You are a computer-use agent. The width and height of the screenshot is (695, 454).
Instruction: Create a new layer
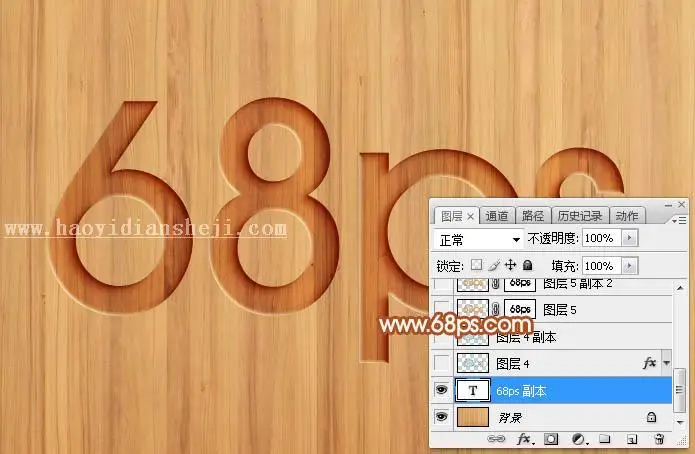(632, 439)
